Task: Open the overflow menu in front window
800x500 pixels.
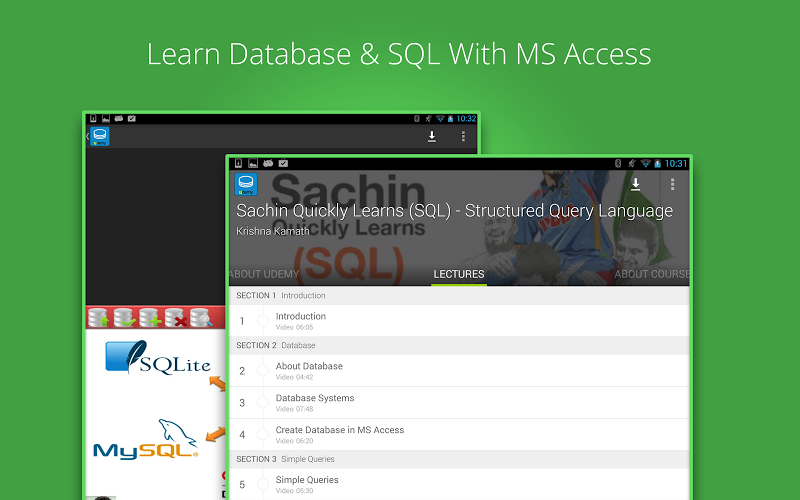Action: [x=672, y=184]
